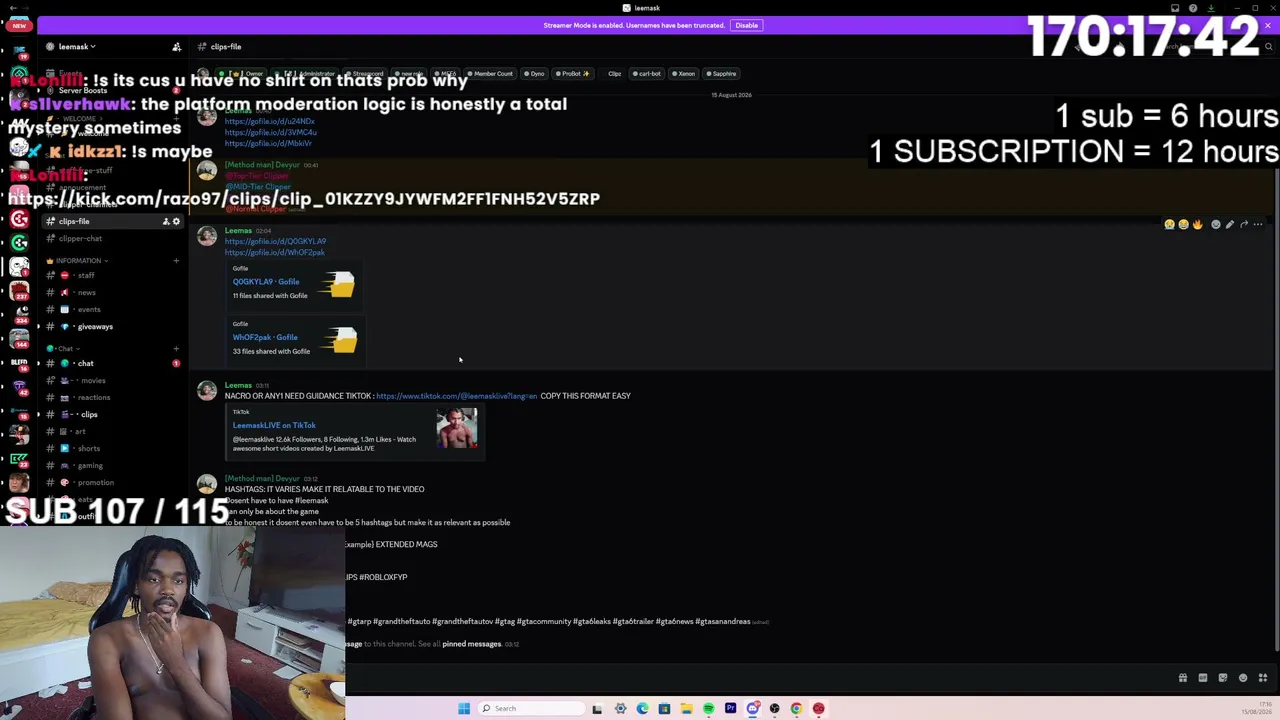The width and height of the screenshot is (1280, 720).
Task: Open more options for Leemas message
Action: click(1258, 225)
